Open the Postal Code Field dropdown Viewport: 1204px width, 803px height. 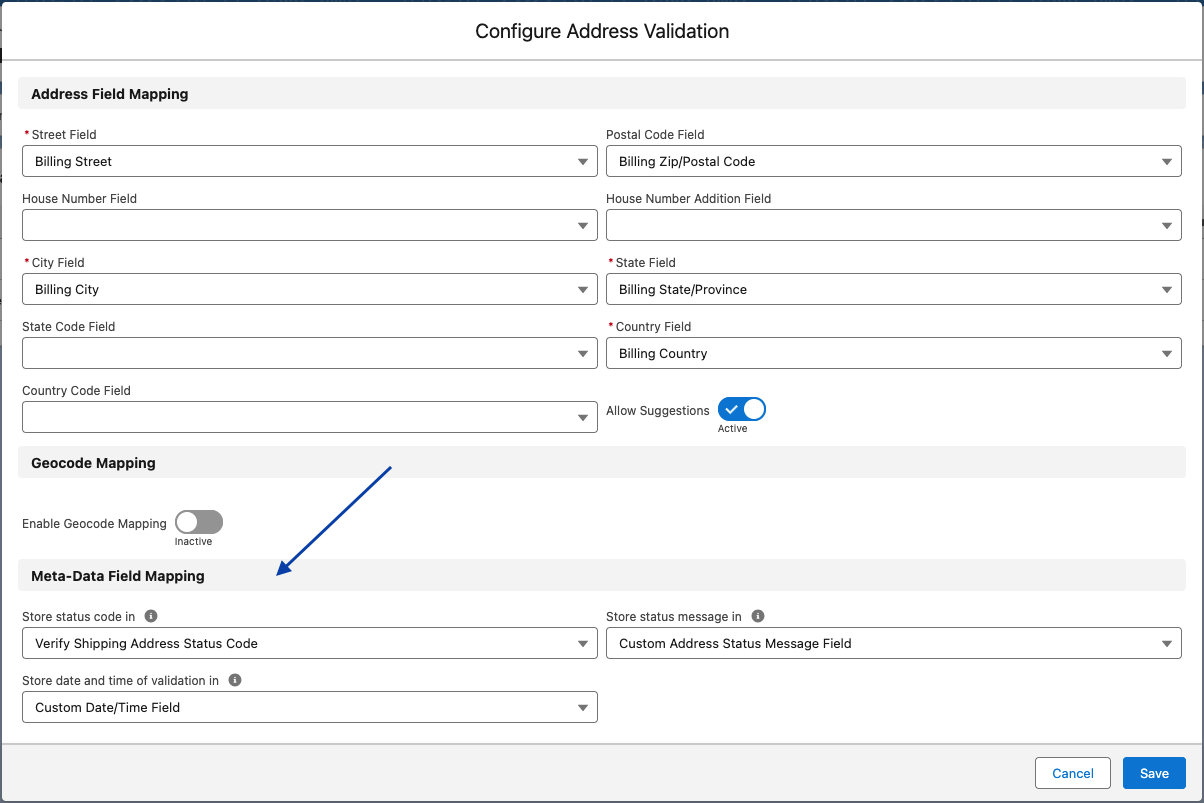pyautogui.click(x=894, y=161)
